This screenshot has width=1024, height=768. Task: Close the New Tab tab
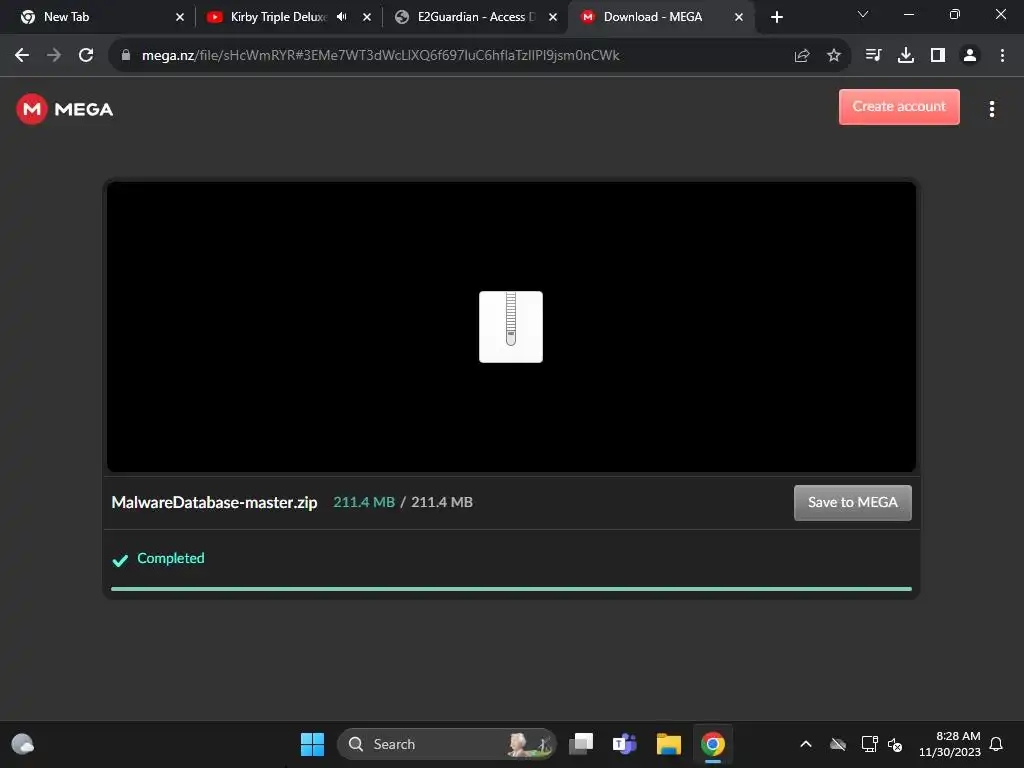pyautogui.click(x=180, y=17)
